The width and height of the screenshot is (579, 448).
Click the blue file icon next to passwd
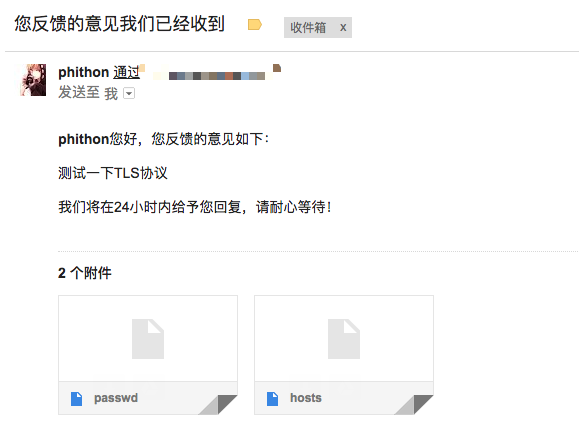(x=76, y=399)
